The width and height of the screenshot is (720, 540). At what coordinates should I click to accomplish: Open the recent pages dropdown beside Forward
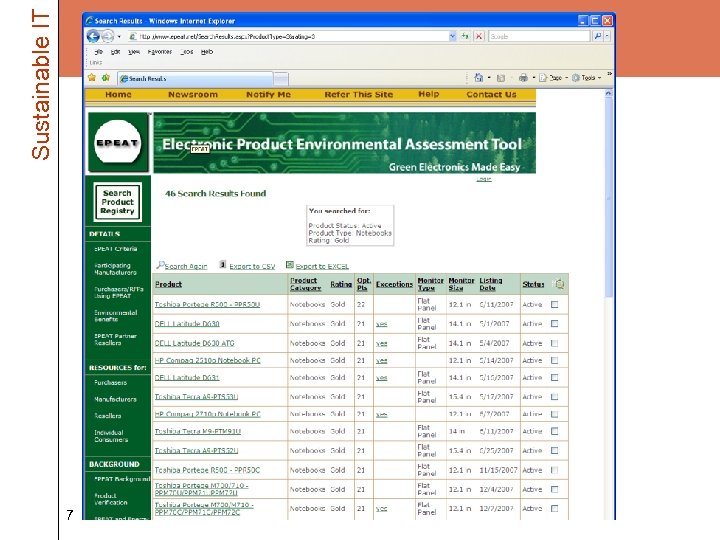click(x=119, y=36)
